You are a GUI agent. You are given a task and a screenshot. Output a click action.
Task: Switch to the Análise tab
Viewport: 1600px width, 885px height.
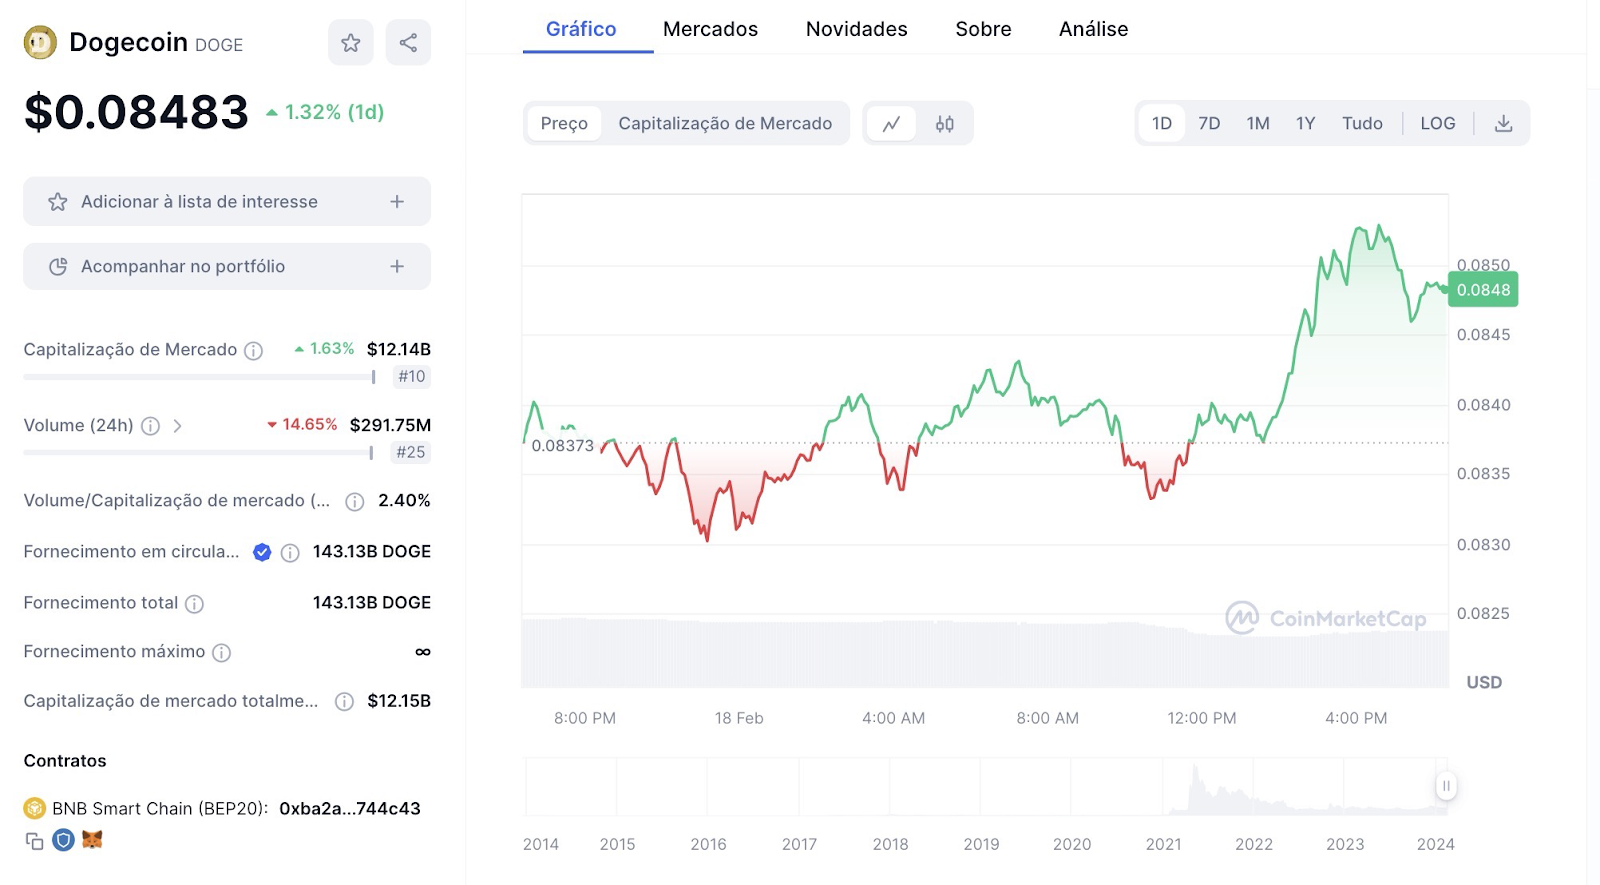coord(1093,29)
